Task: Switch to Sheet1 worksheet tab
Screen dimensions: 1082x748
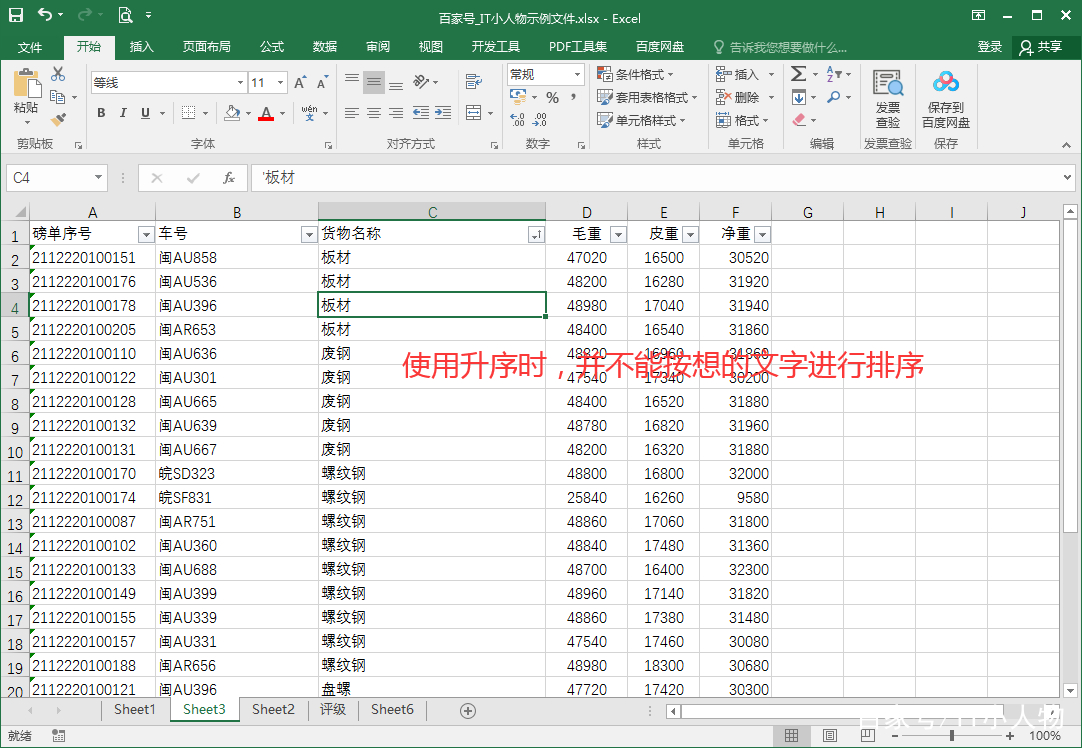Action: (x=135, y=709)
